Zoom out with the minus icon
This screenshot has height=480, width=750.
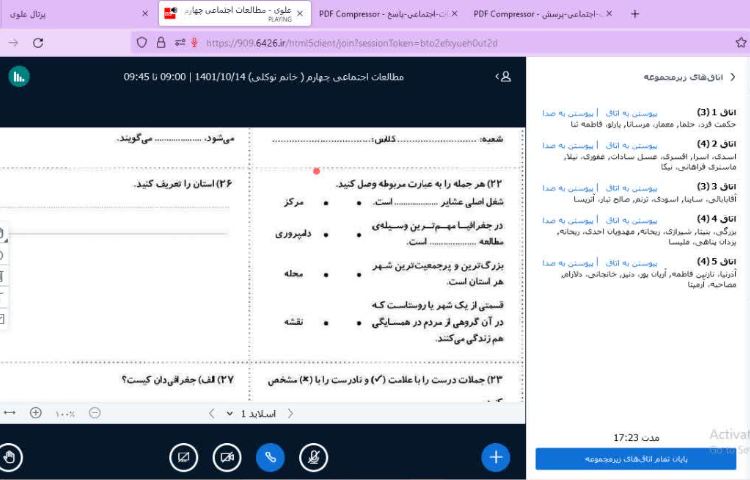click(95, 413)
